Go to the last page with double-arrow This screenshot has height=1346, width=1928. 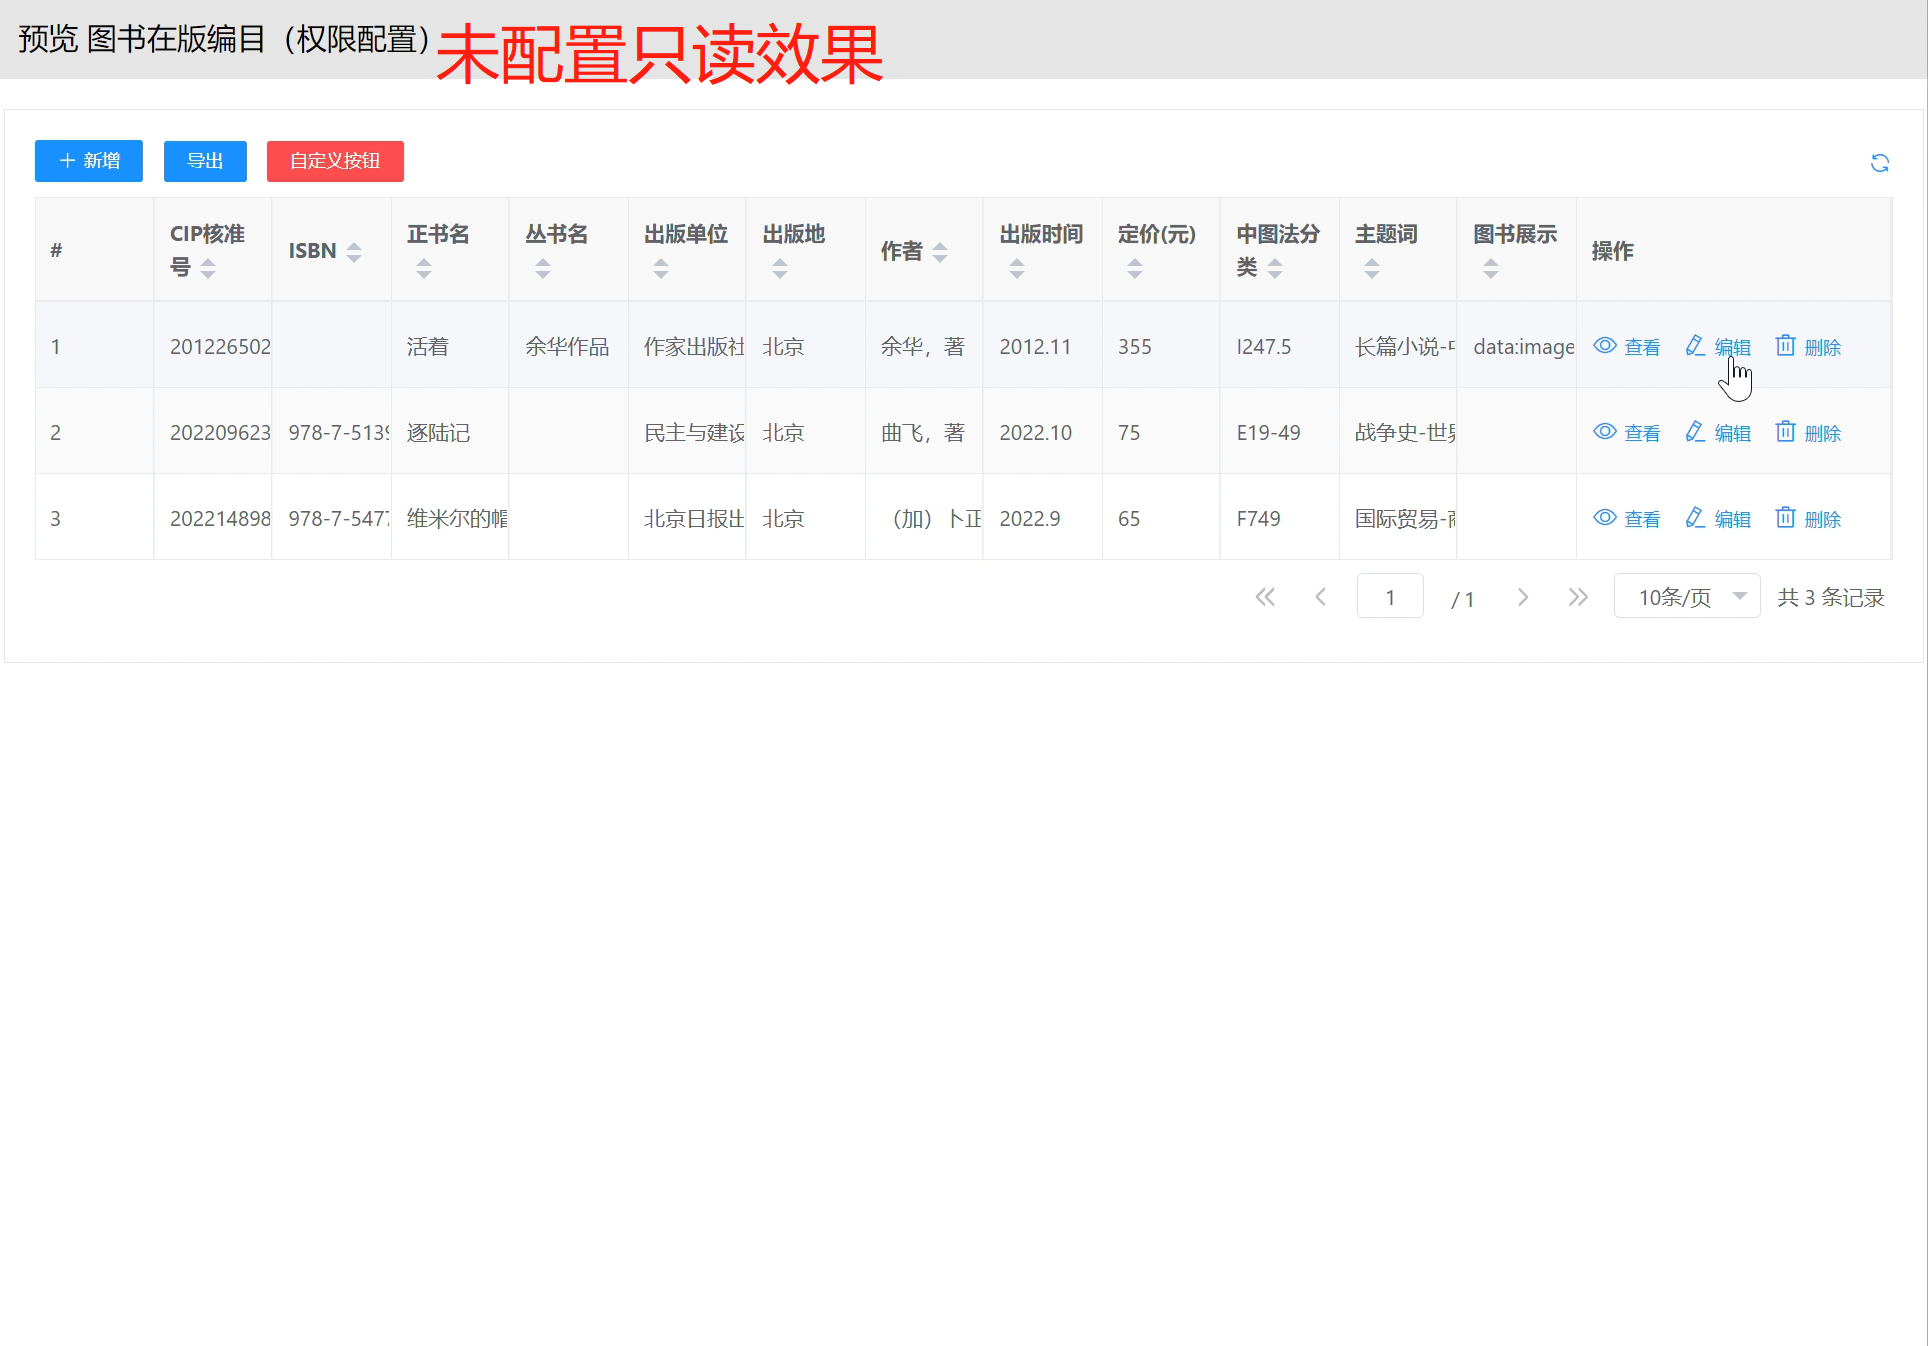[x=1578, y=597]
